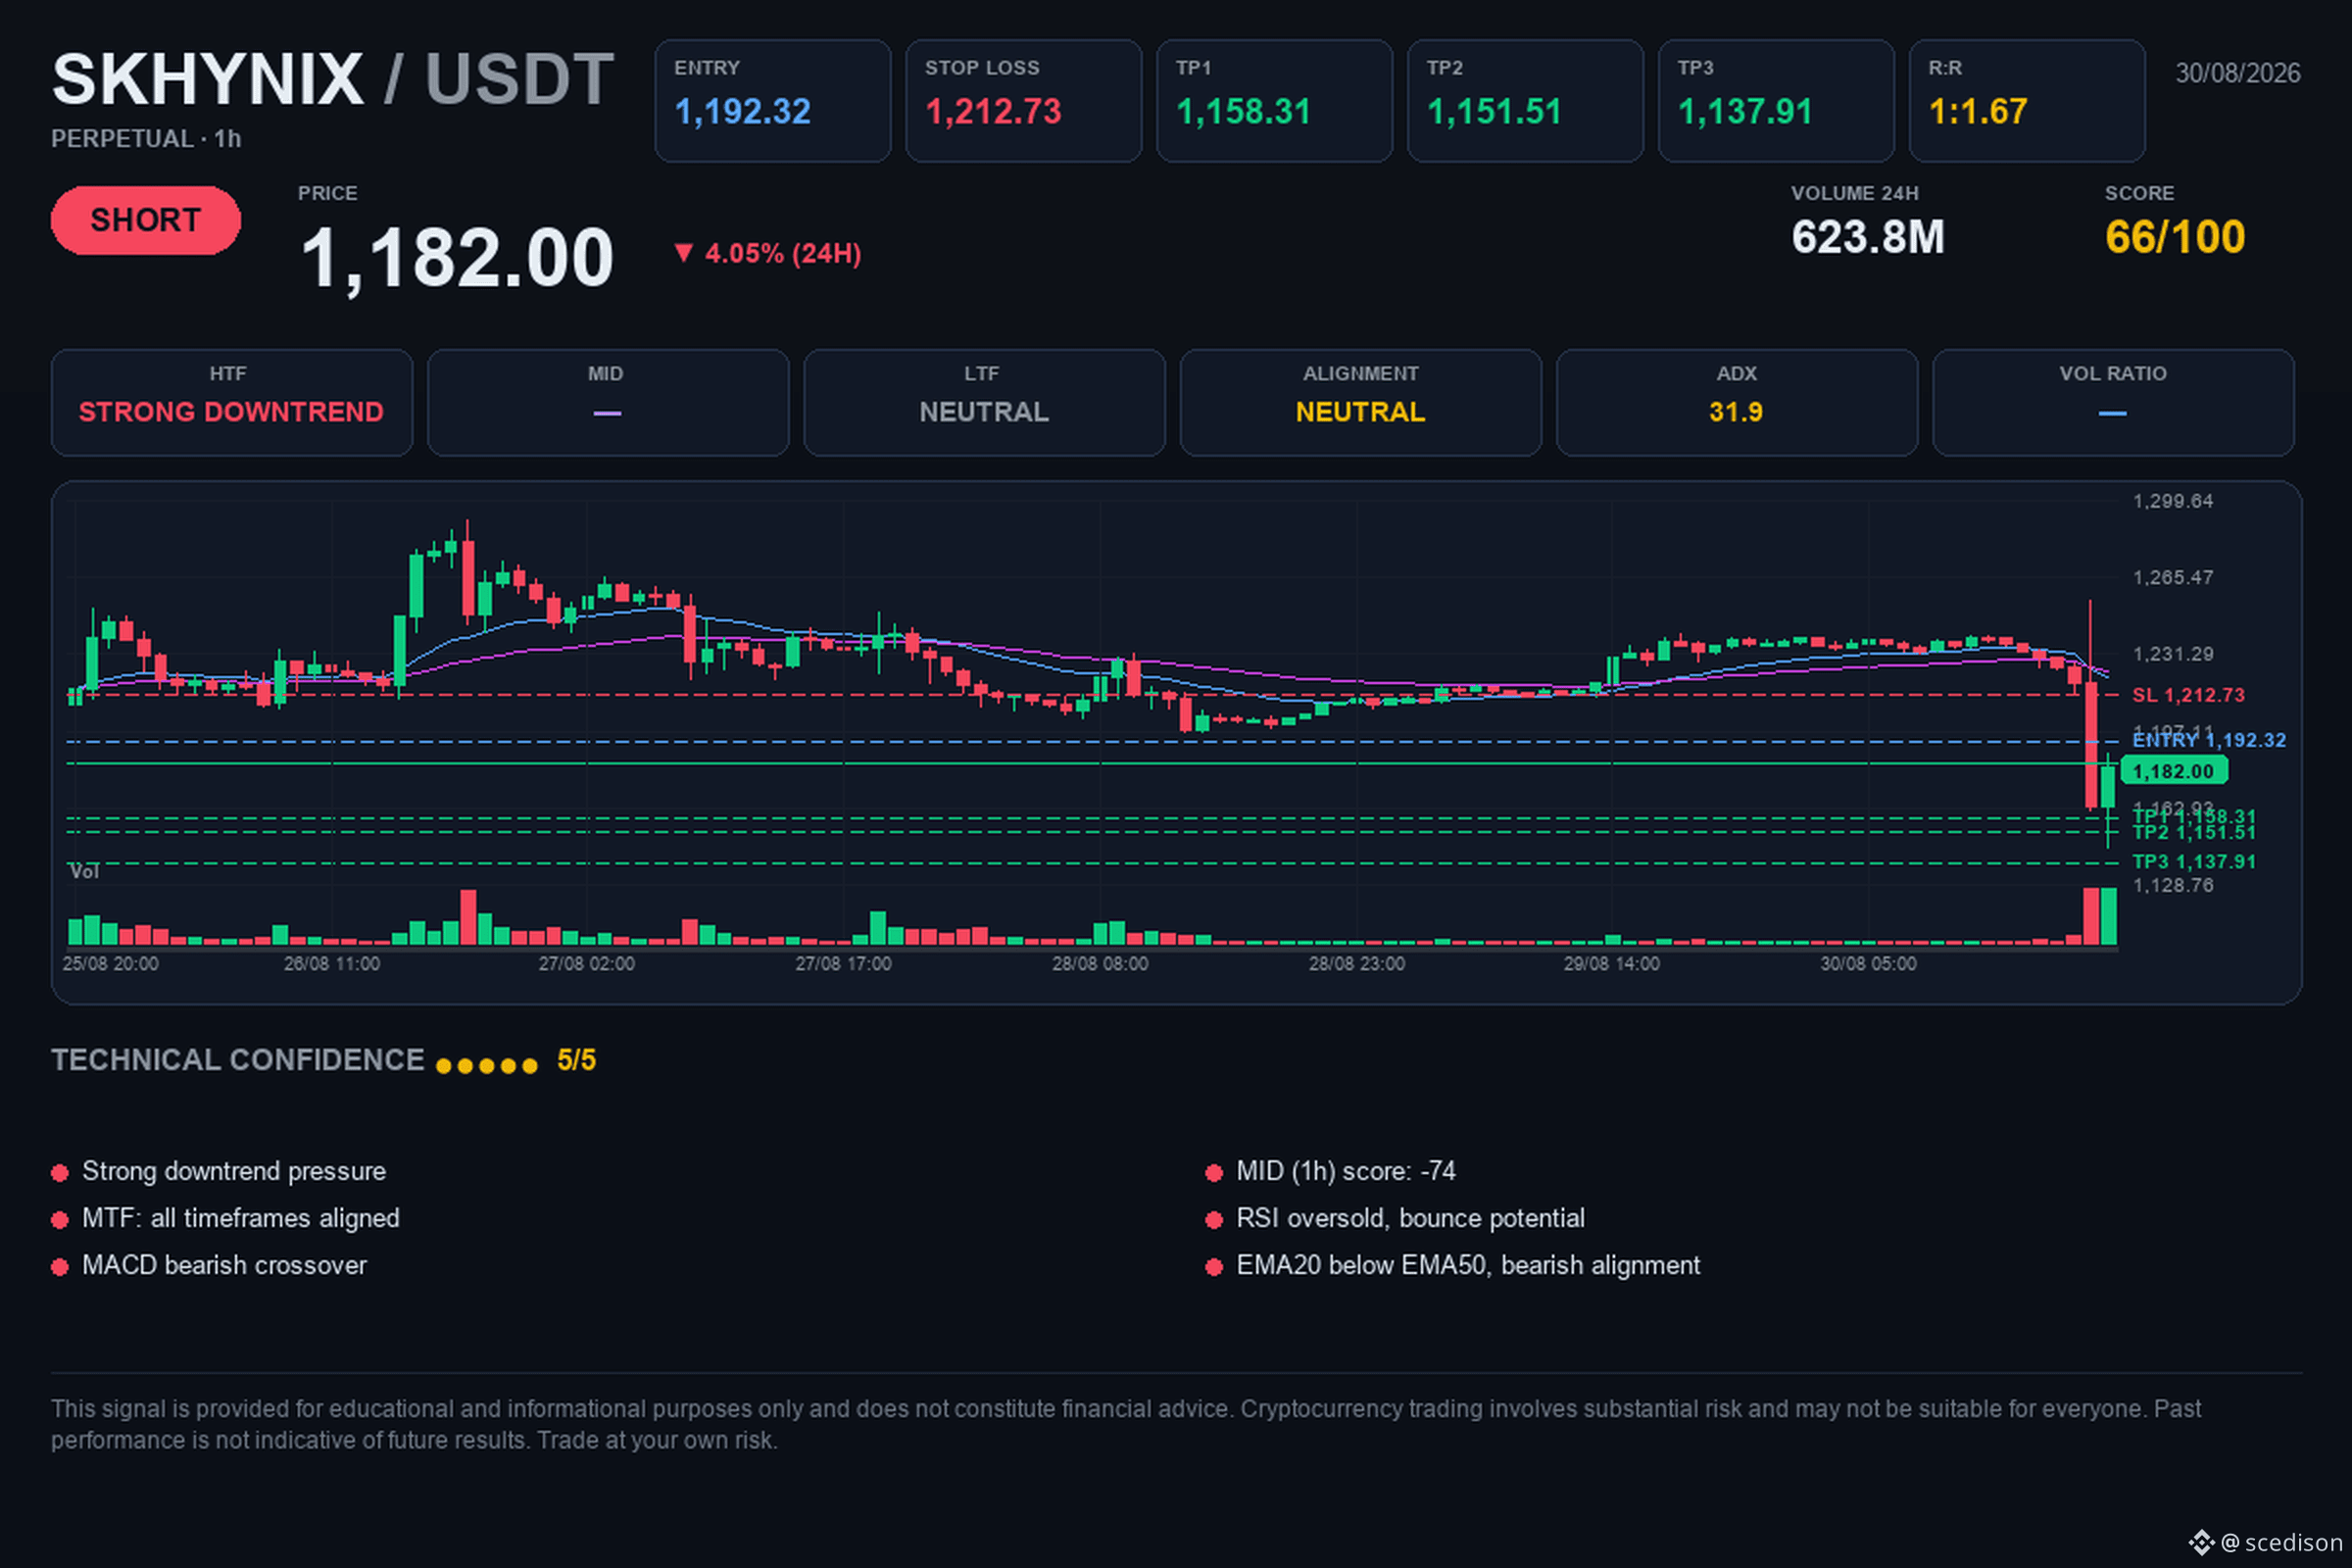The width and height of the screenshot is (2352, 1568).
Task: Click the current price 1,182.00 headline
Action: [457, 258]
